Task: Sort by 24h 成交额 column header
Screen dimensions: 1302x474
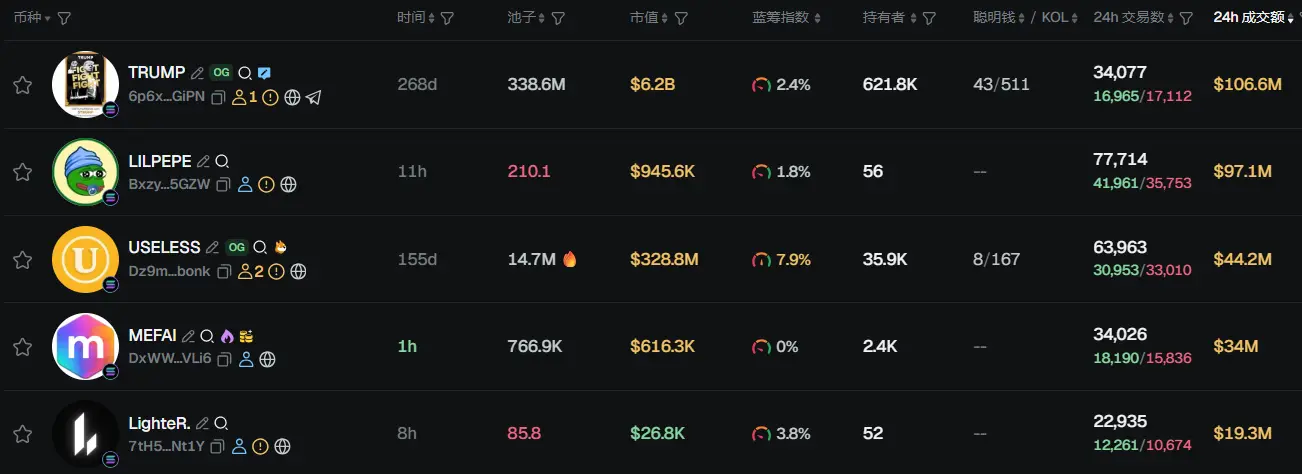Action: point(1248,18)
